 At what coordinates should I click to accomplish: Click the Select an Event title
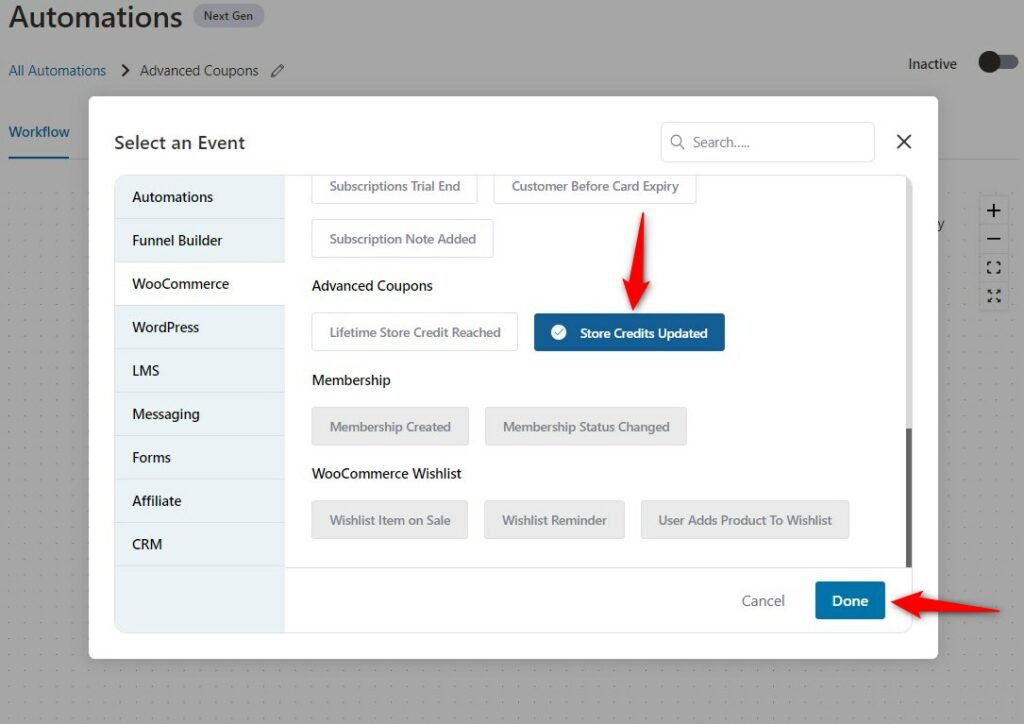click(x=180, y=142)
